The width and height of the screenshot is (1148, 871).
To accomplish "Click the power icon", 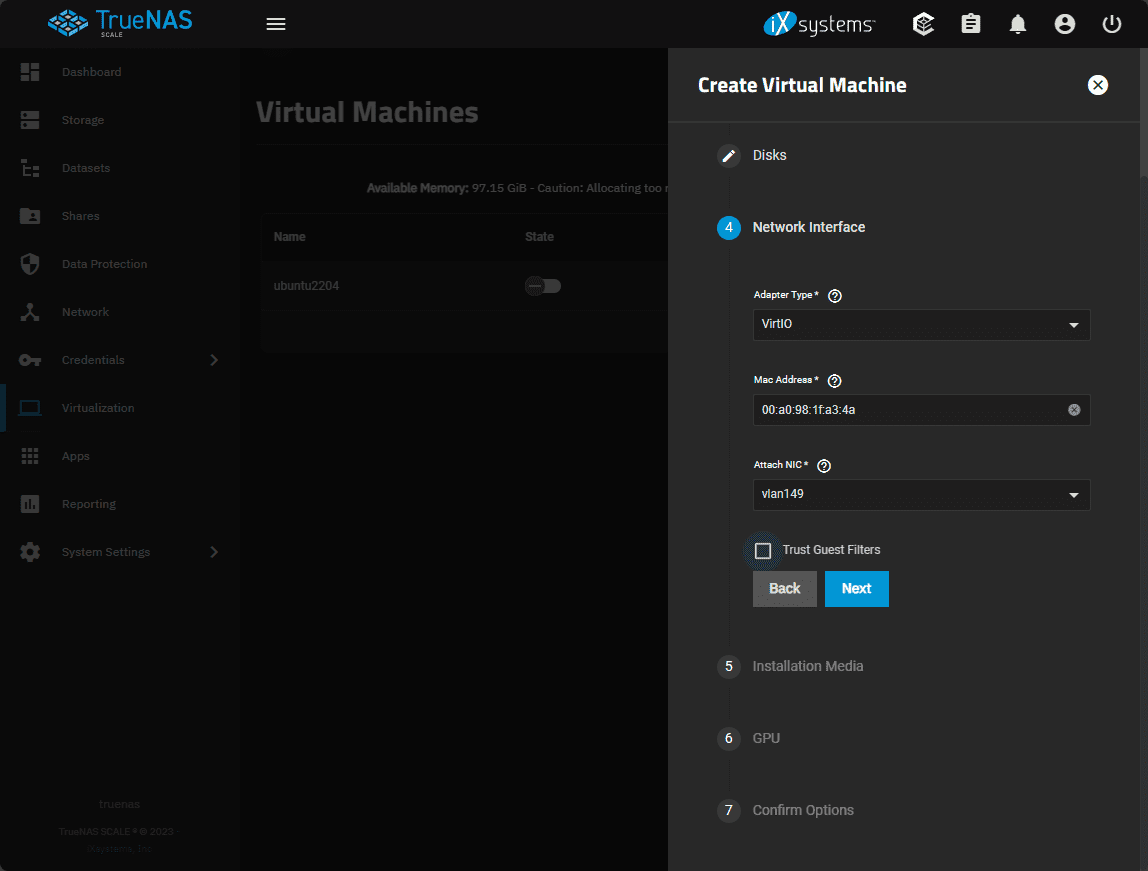I will point(1112,24).
